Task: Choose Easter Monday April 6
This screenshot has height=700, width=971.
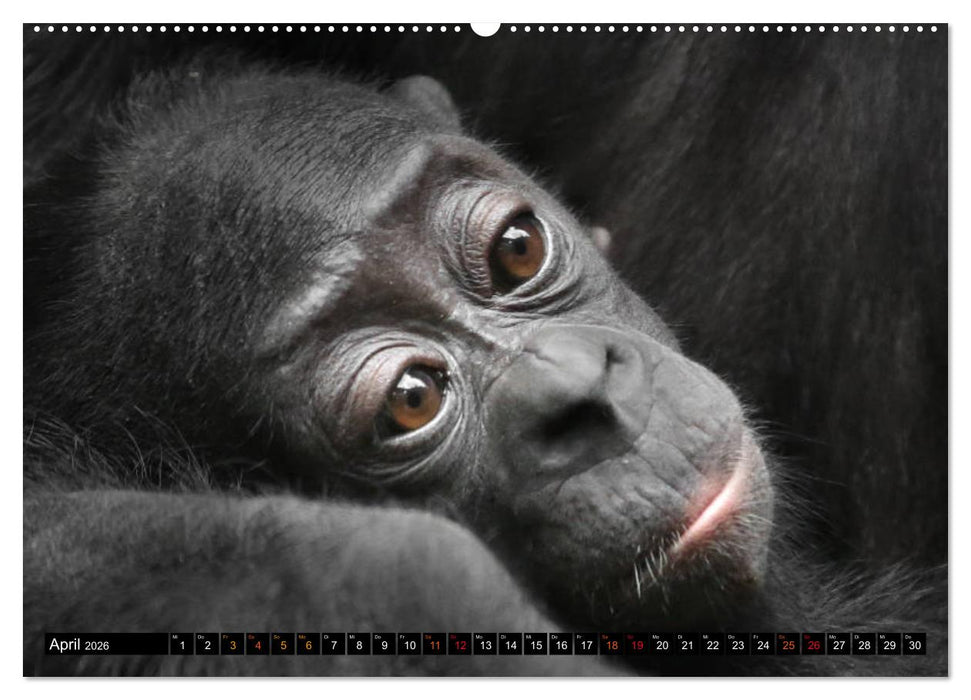Action: click(x=308, y=645)
